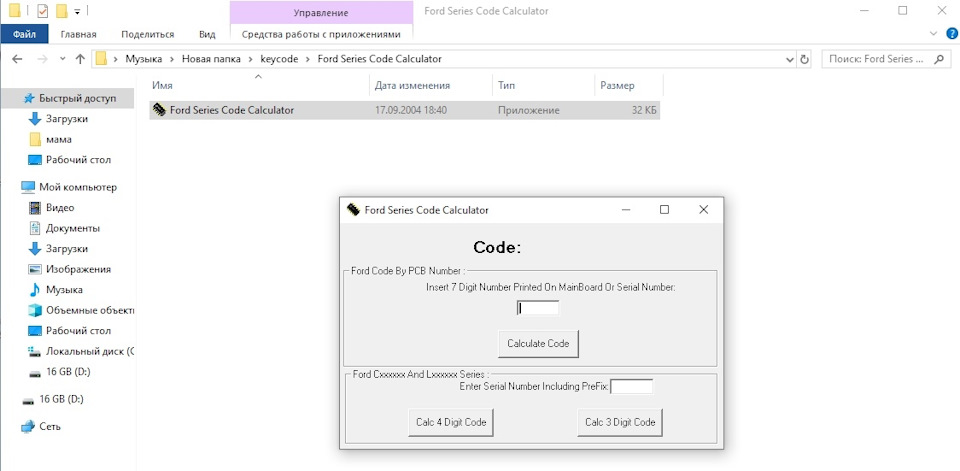Viewport: 960px width, 471px height.
Task: Click the folder icon in address bar
Action: pos(102,59)
